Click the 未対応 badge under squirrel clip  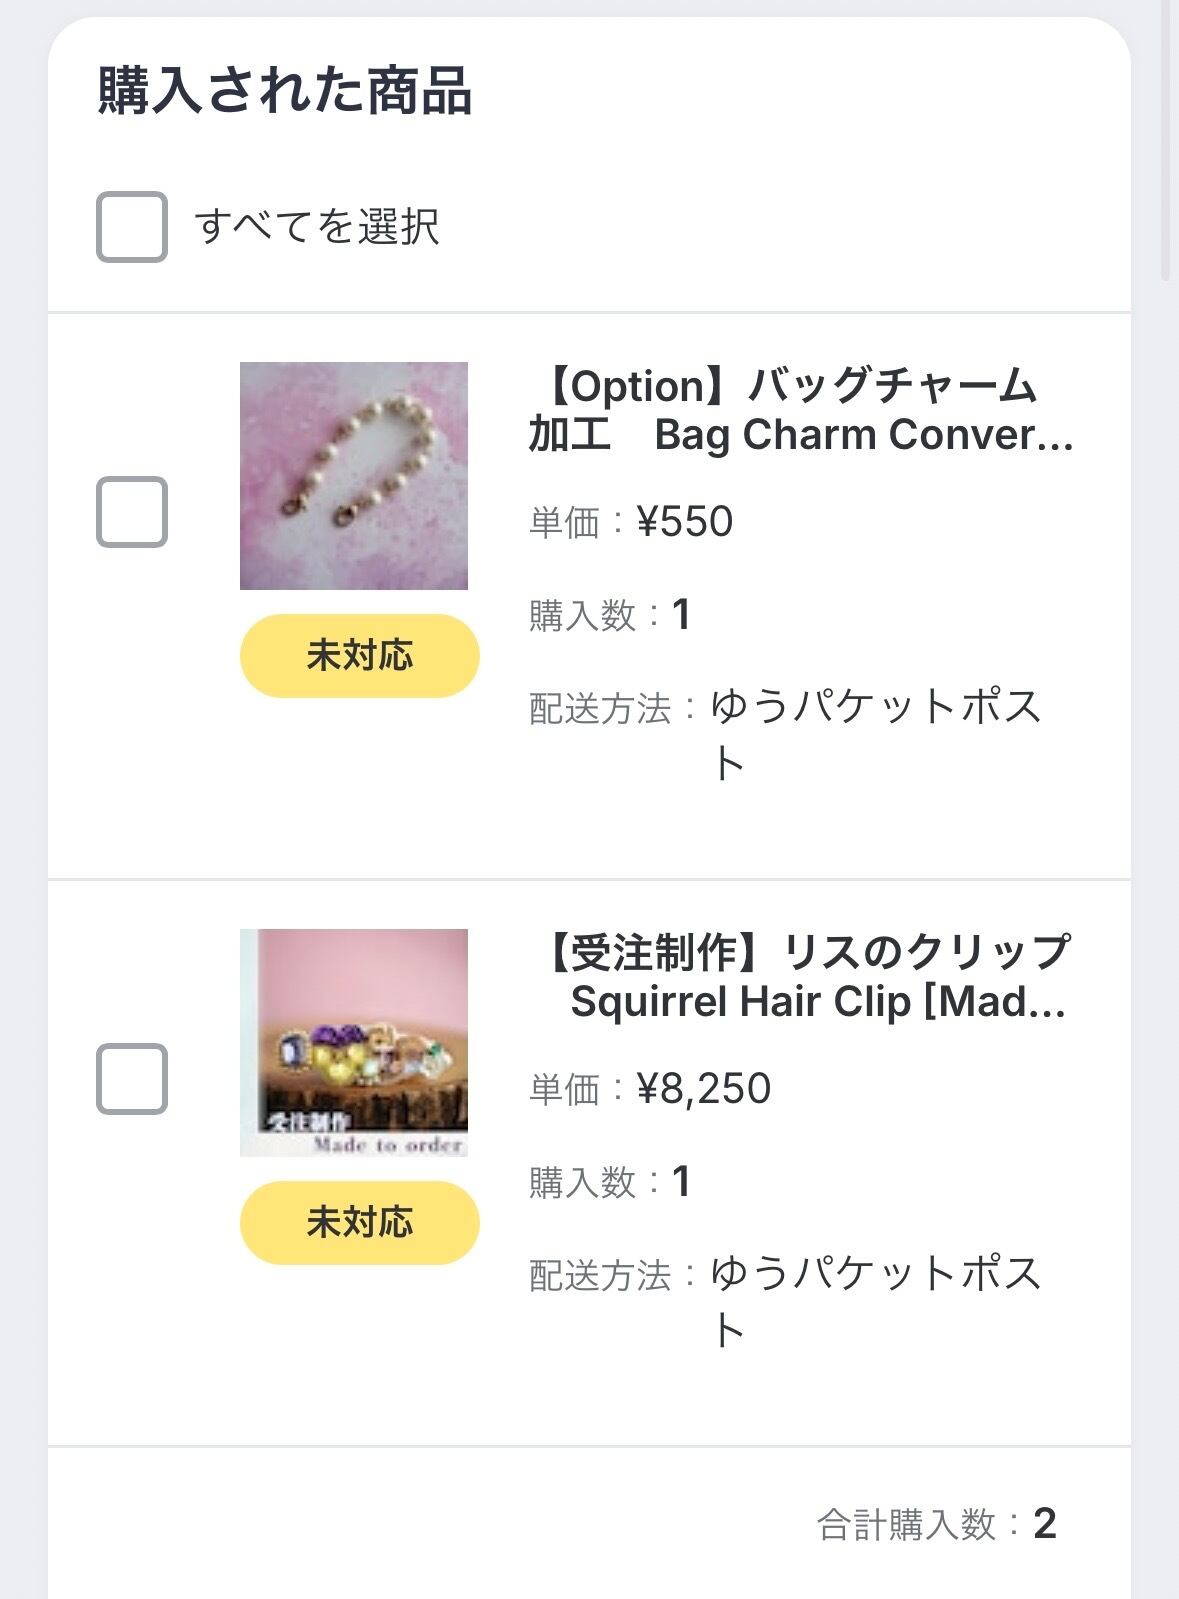pyautogui.click(x=359, y=1223)
